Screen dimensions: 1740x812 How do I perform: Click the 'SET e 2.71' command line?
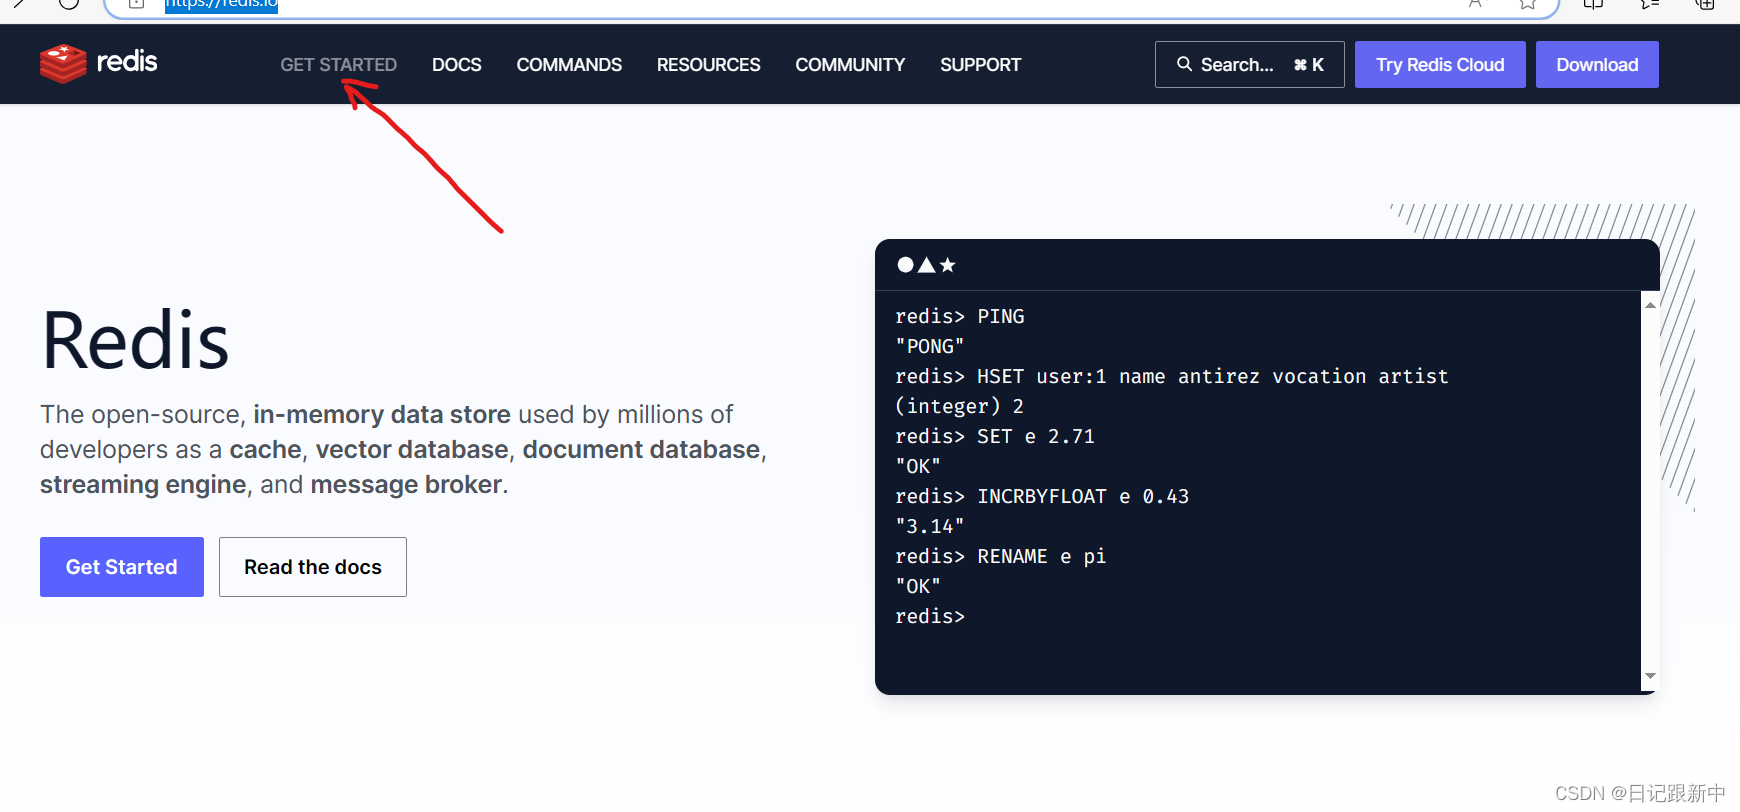click(x=995, y=437)
